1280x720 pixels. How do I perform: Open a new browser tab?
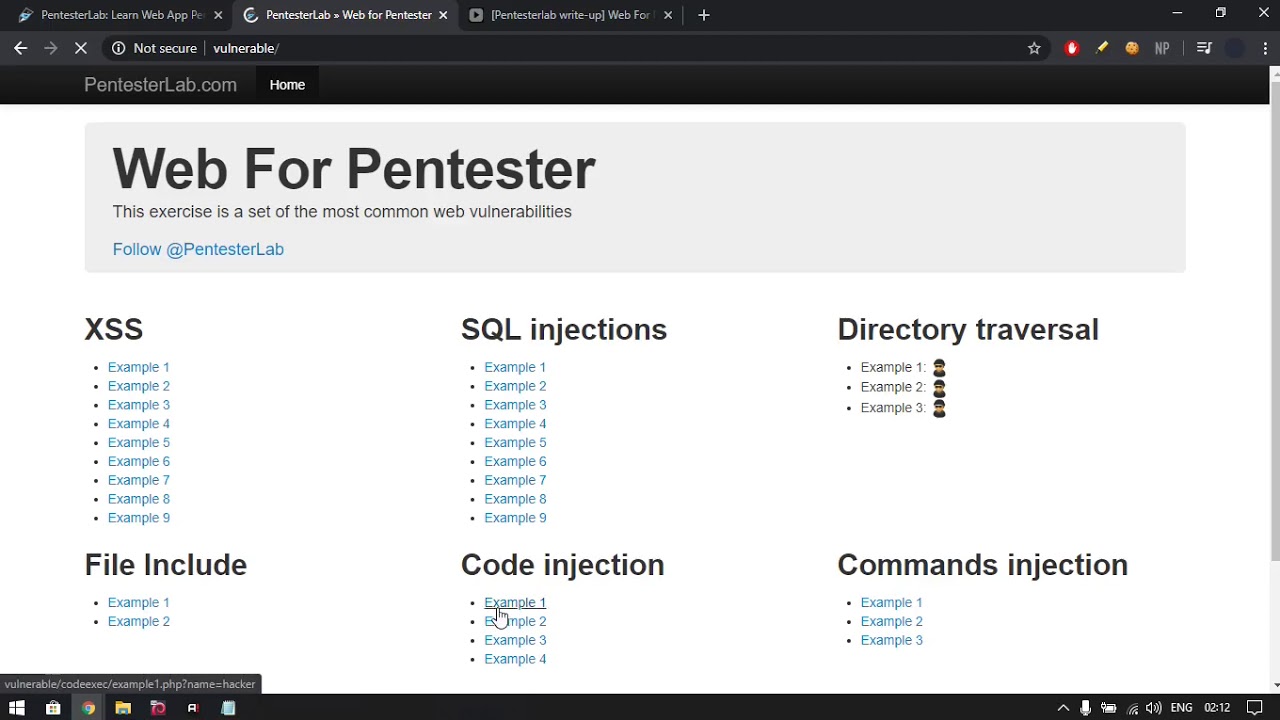point(704,15)
